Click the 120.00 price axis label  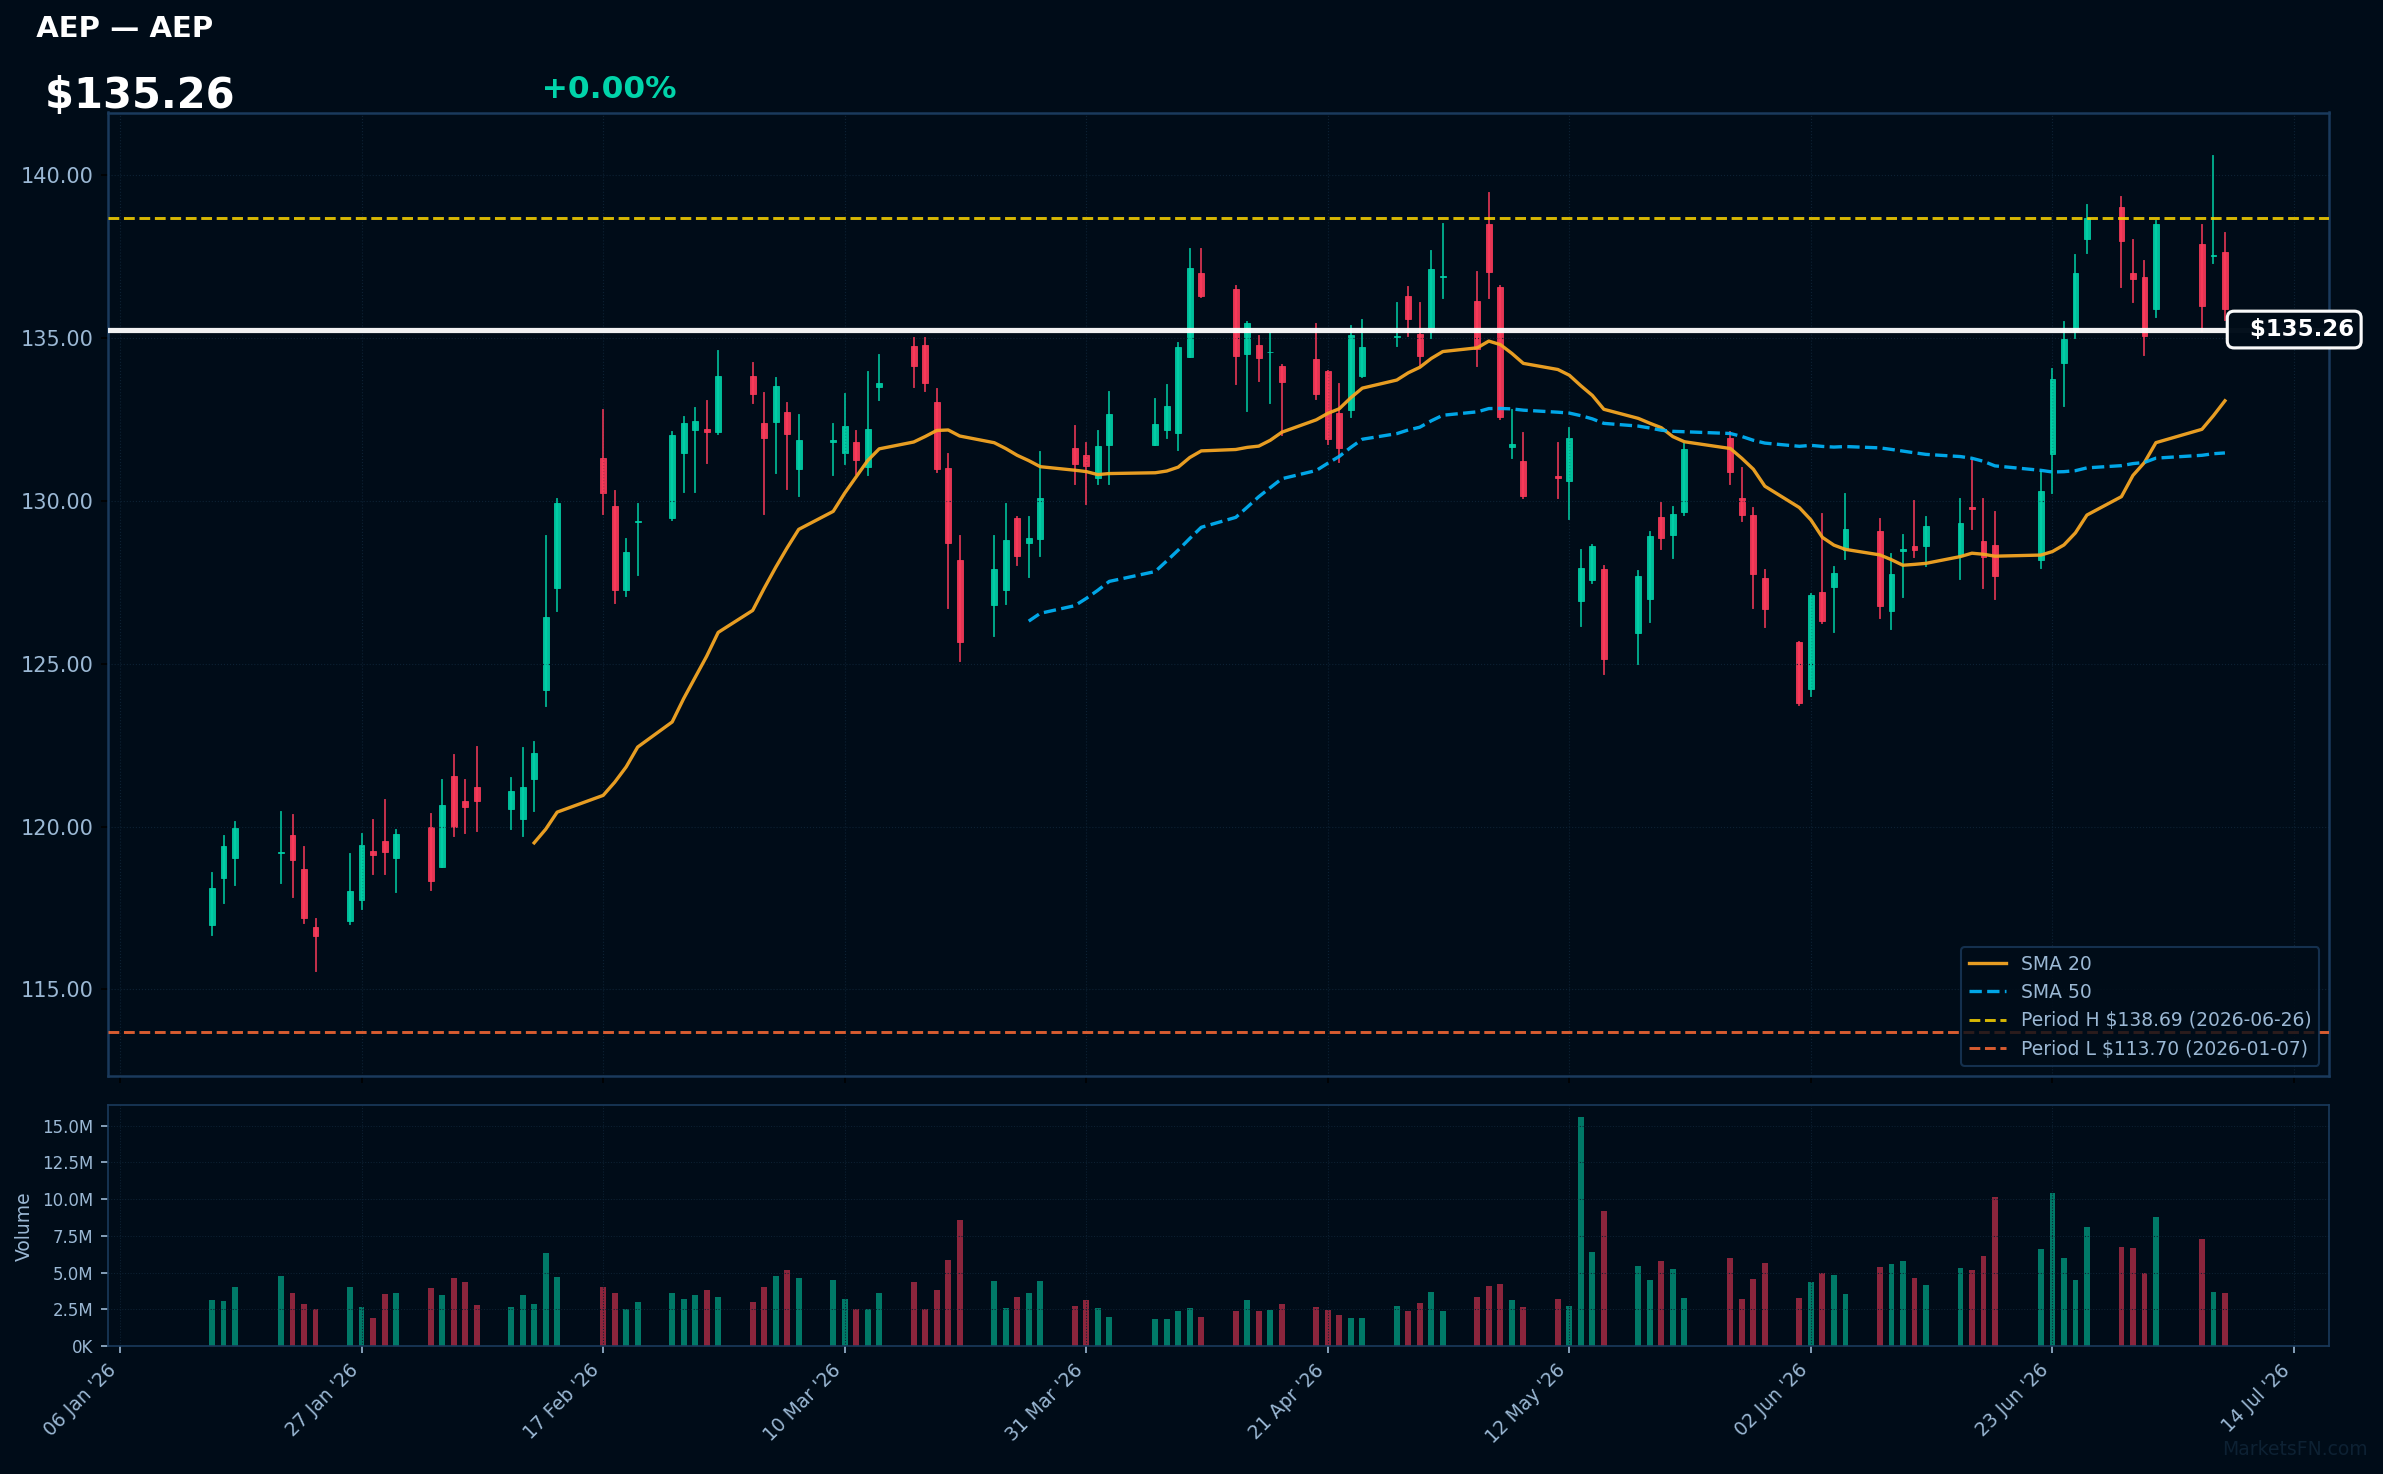click(57, 828)
